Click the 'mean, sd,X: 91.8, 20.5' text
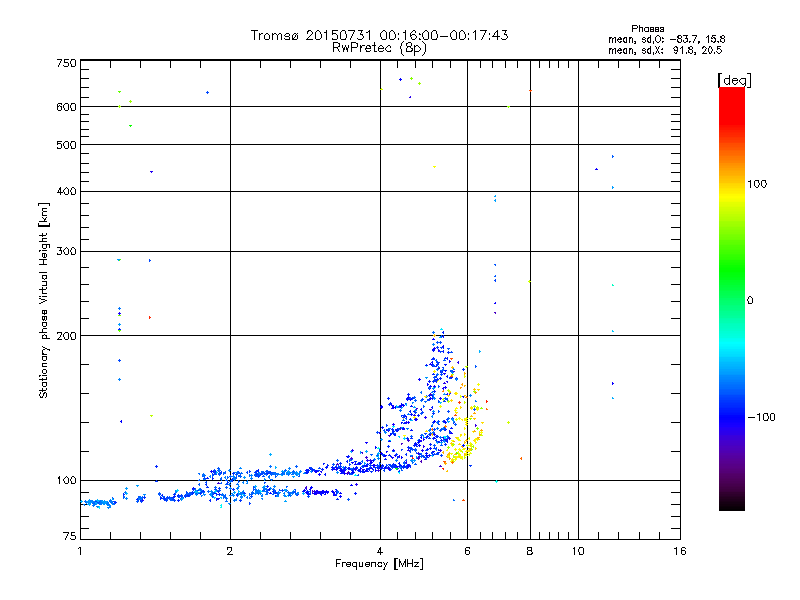Image resolution: width=800 pixels, height=600 pixels. point(665,50)
